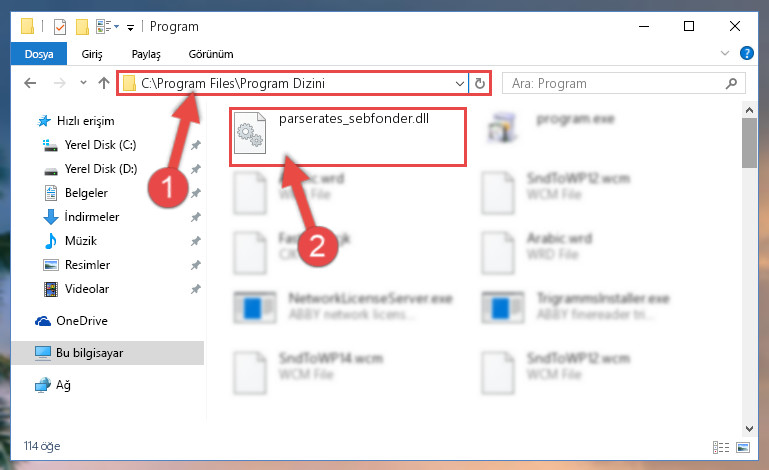Select OneDrive in the navigation pane
The image size is (769, 470).
71,321
